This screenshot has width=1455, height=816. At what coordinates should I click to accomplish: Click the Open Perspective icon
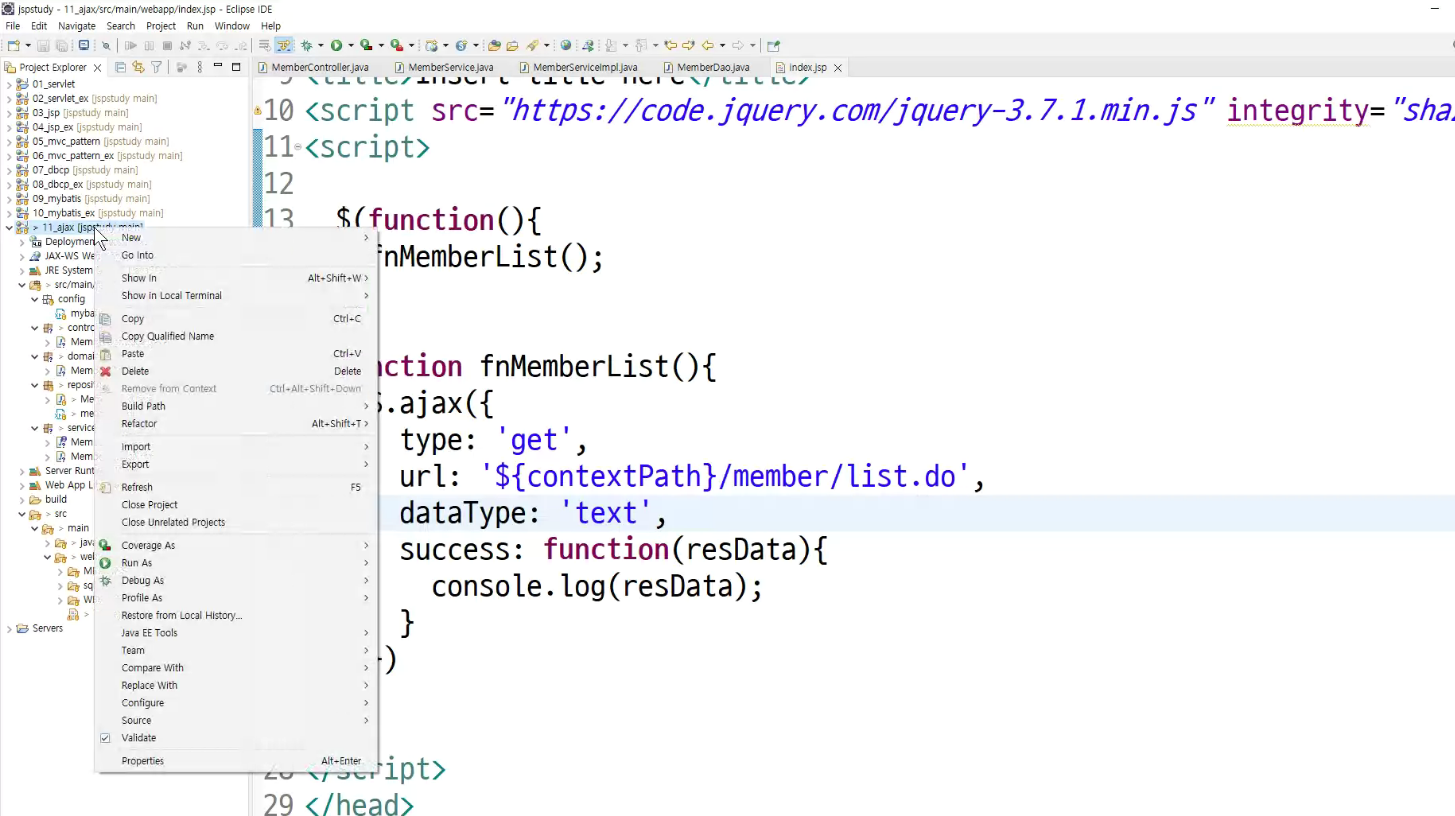click(x=773, y=45)
